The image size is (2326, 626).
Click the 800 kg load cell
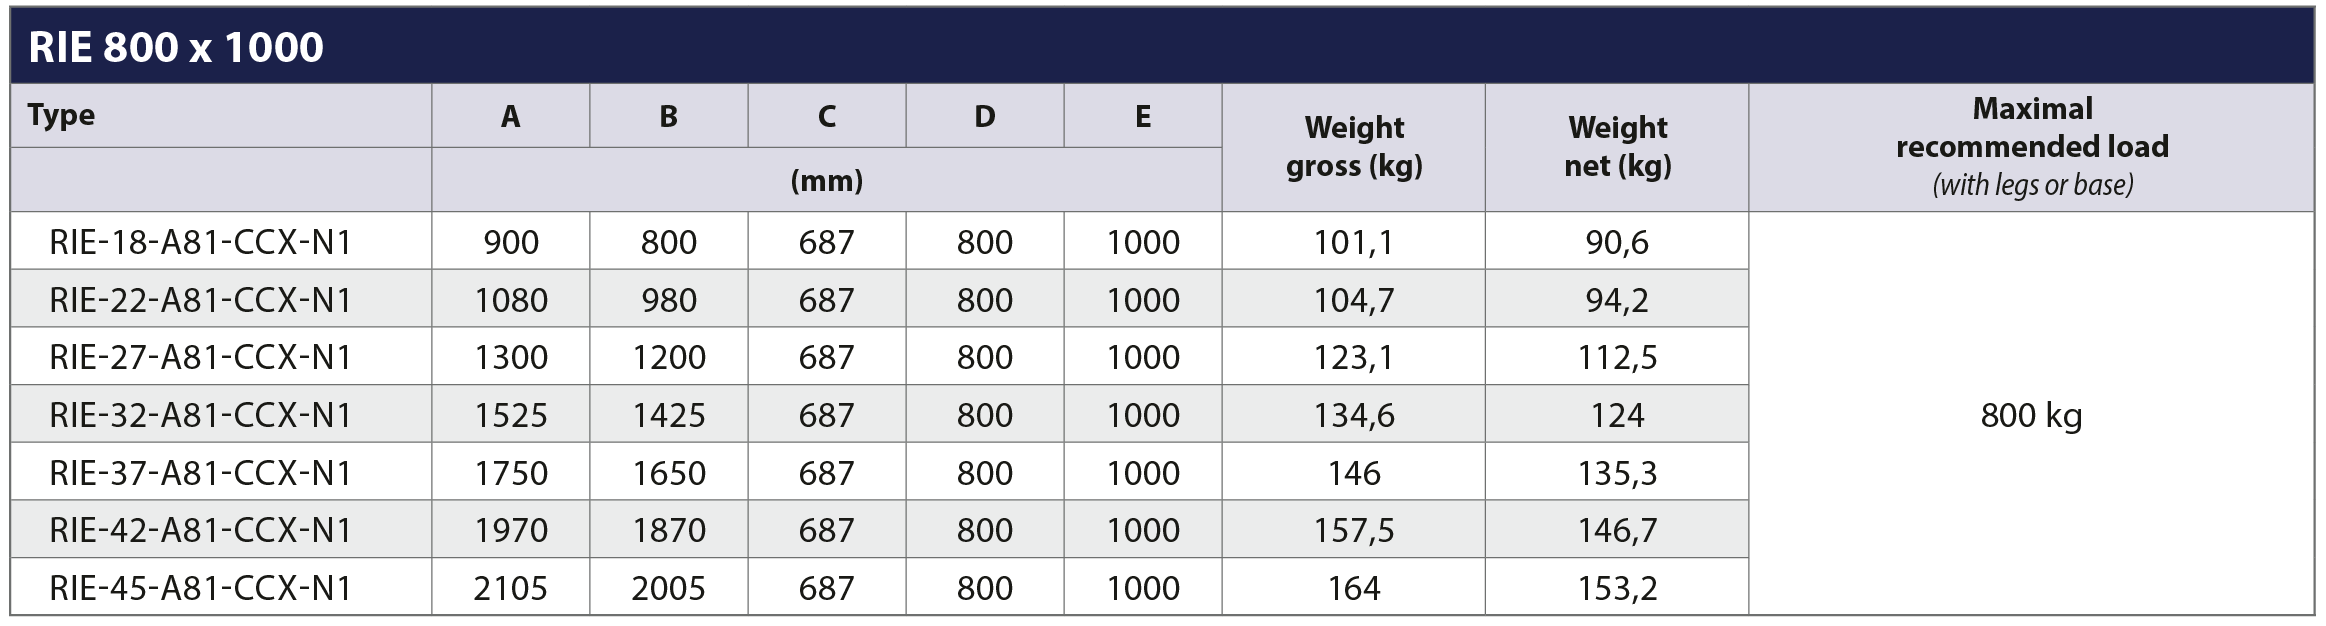(2032, 414)
